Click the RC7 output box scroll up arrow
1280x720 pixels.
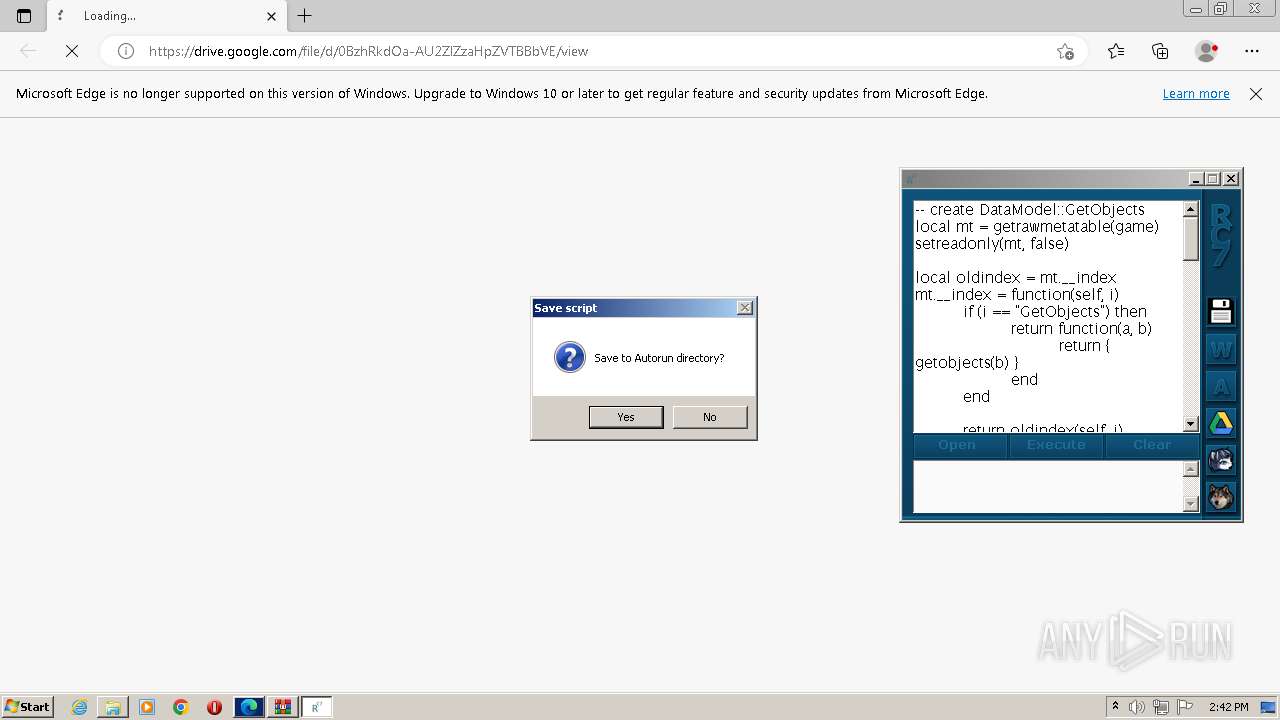(x=1190, y=469)
